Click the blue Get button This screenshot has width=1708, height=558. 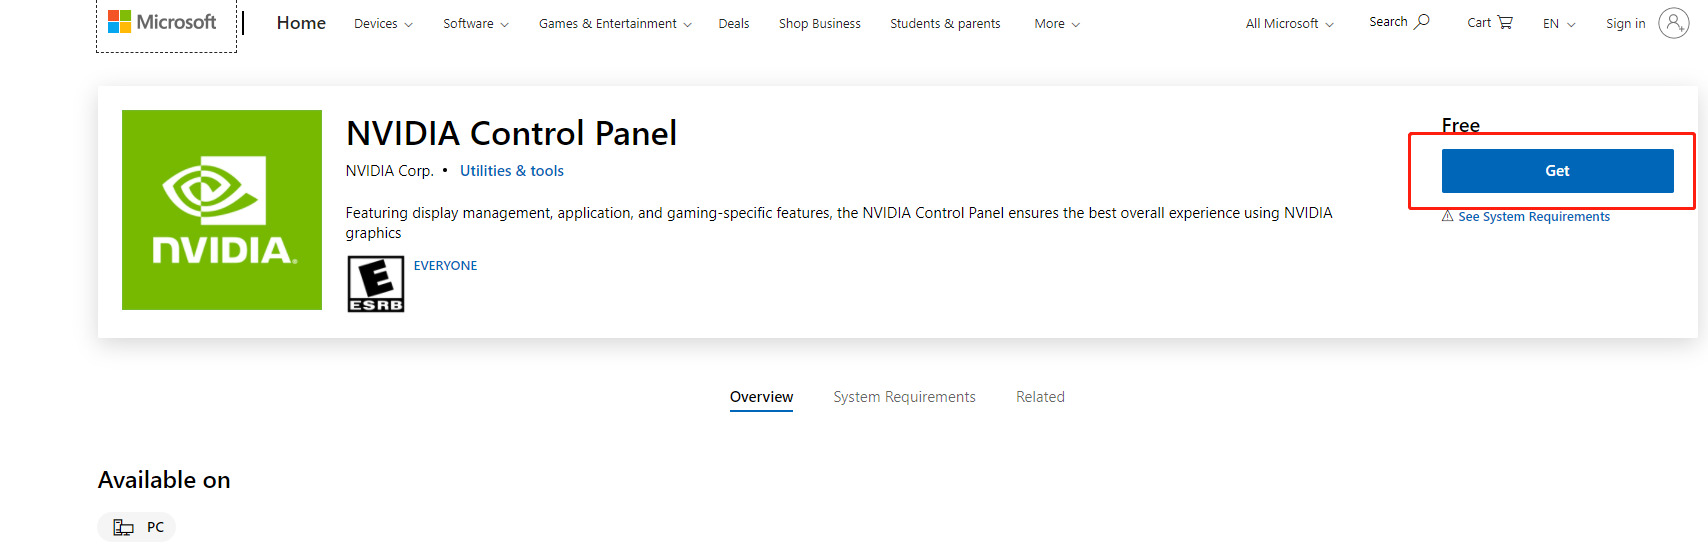point(1558,171)
